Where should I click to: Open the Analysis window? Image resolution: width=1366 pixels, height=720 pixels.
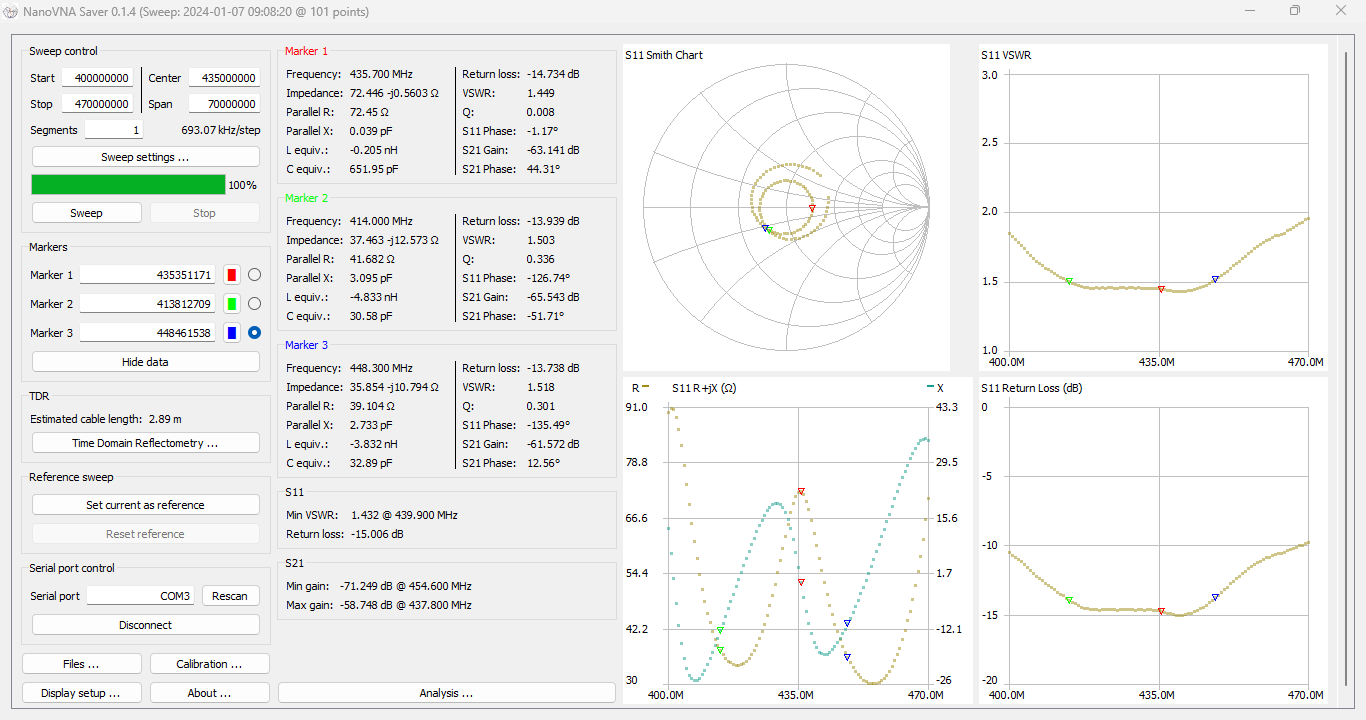(x=446, y=693)
